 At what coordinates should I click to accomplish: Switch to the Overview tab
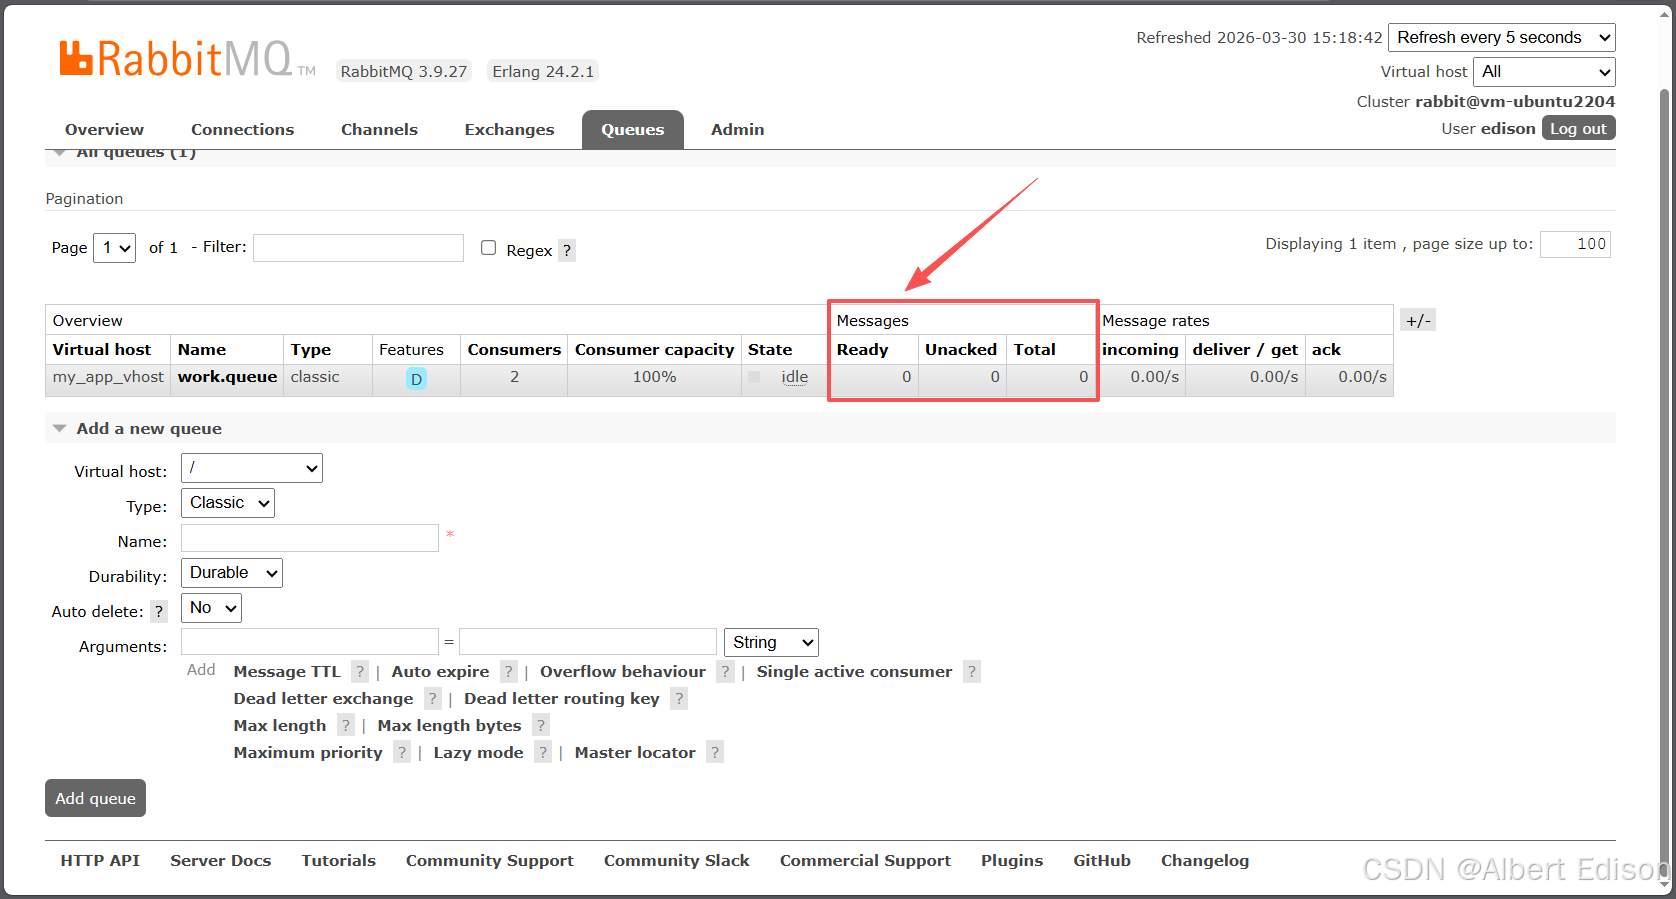coord(104,130)
